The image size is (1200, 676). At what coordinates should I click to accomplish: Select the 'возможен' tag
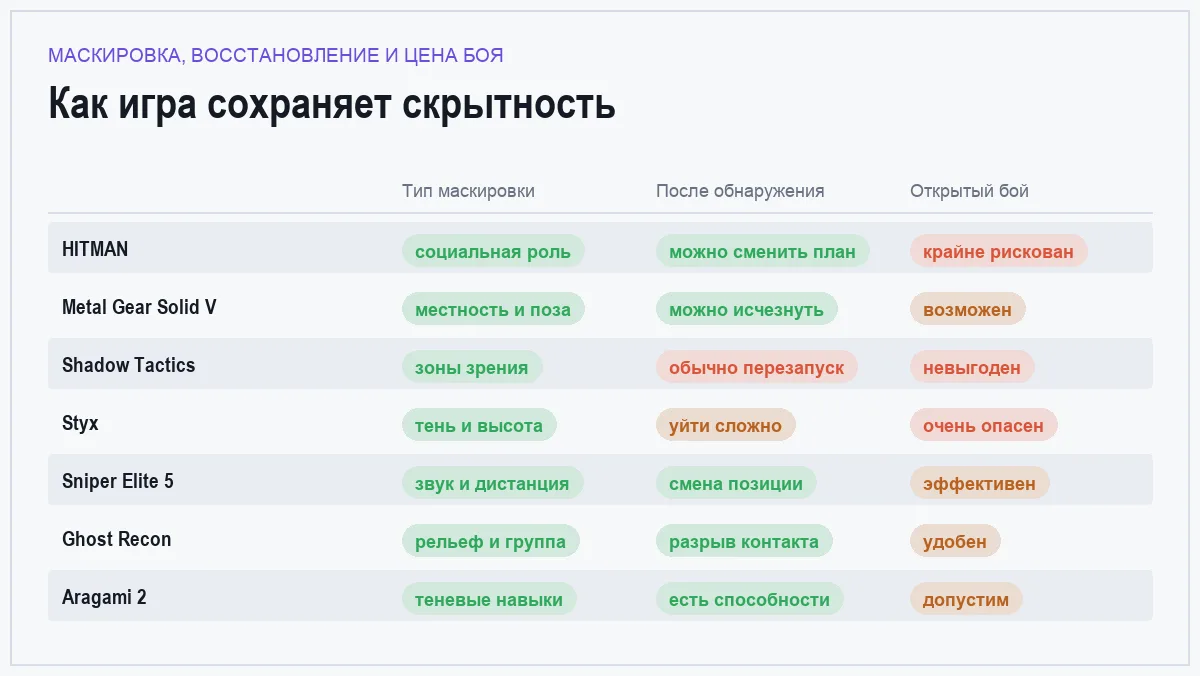pyautogui.click(x=968, y=309)
